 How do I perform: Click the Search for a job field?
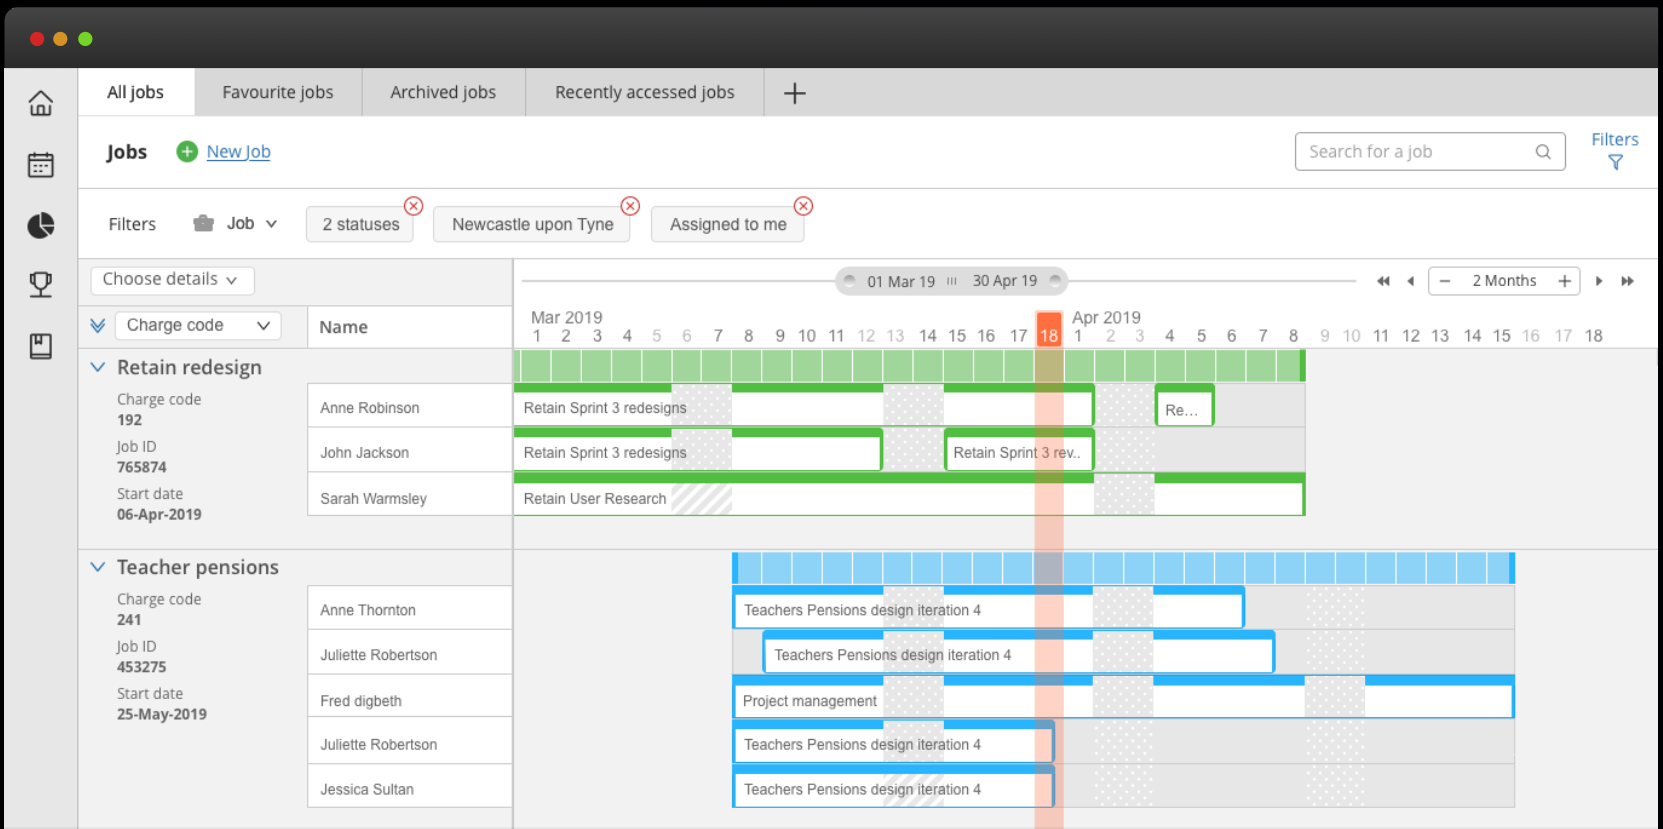[1417, 152]
